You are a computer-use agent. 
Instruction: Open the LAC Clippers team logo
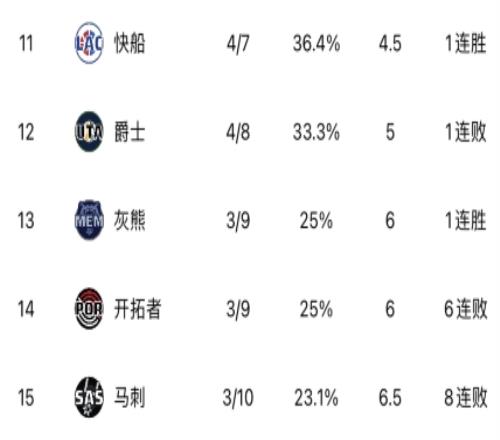pyautogui.click(x=89, y=43)
